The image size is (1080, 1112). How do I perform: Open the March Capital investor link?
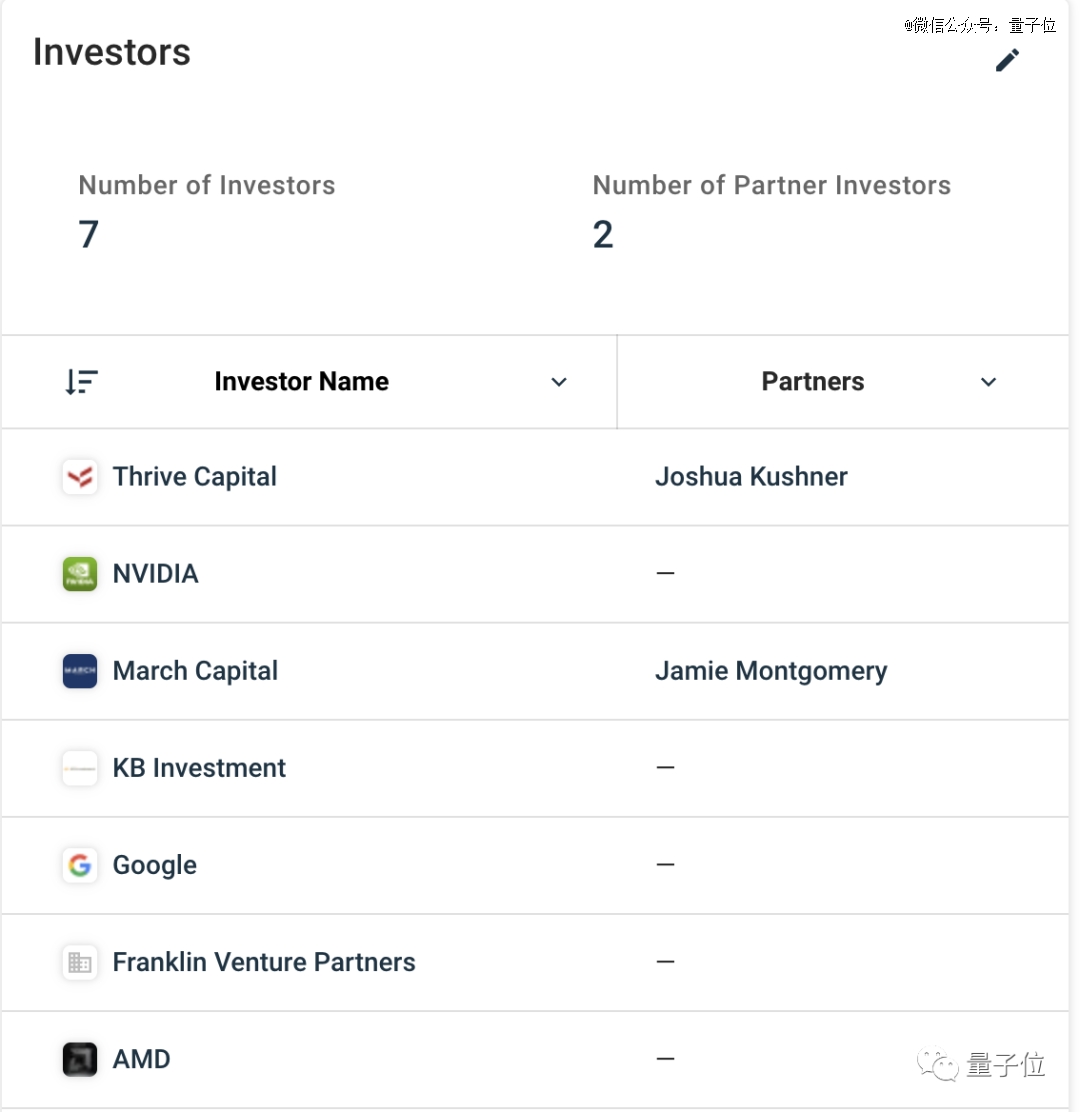pos(195,671)
